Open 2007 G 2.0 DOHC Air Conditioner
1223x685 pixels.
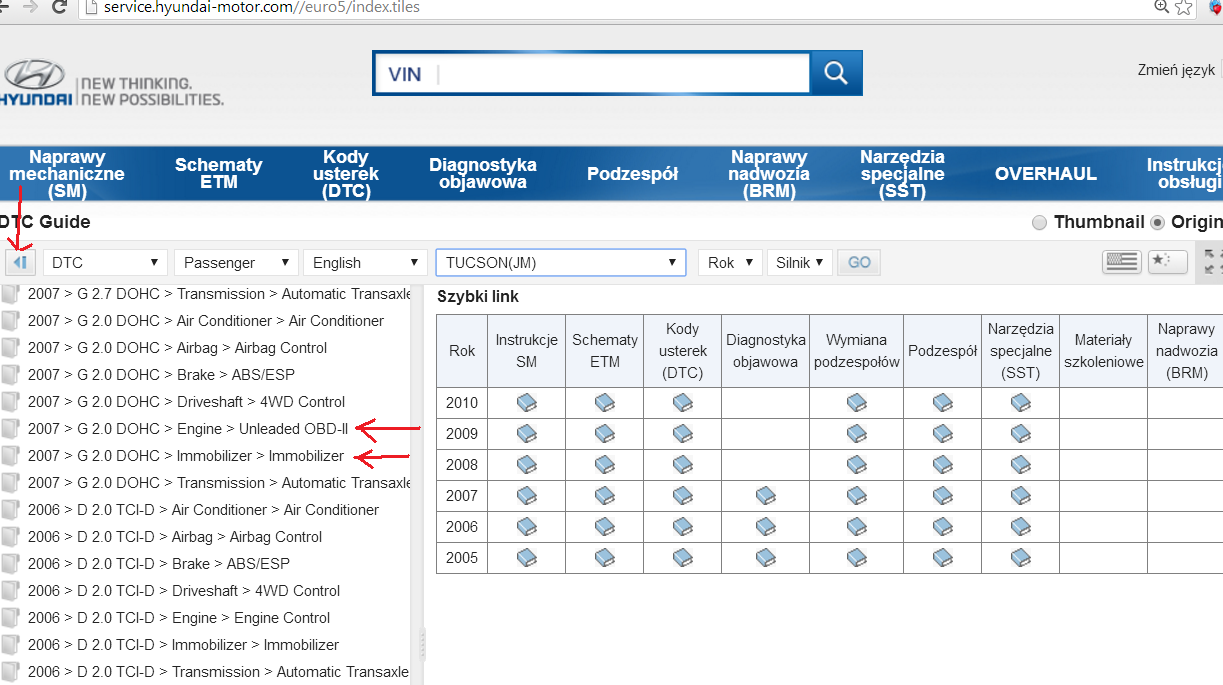(x=206, y=320)
